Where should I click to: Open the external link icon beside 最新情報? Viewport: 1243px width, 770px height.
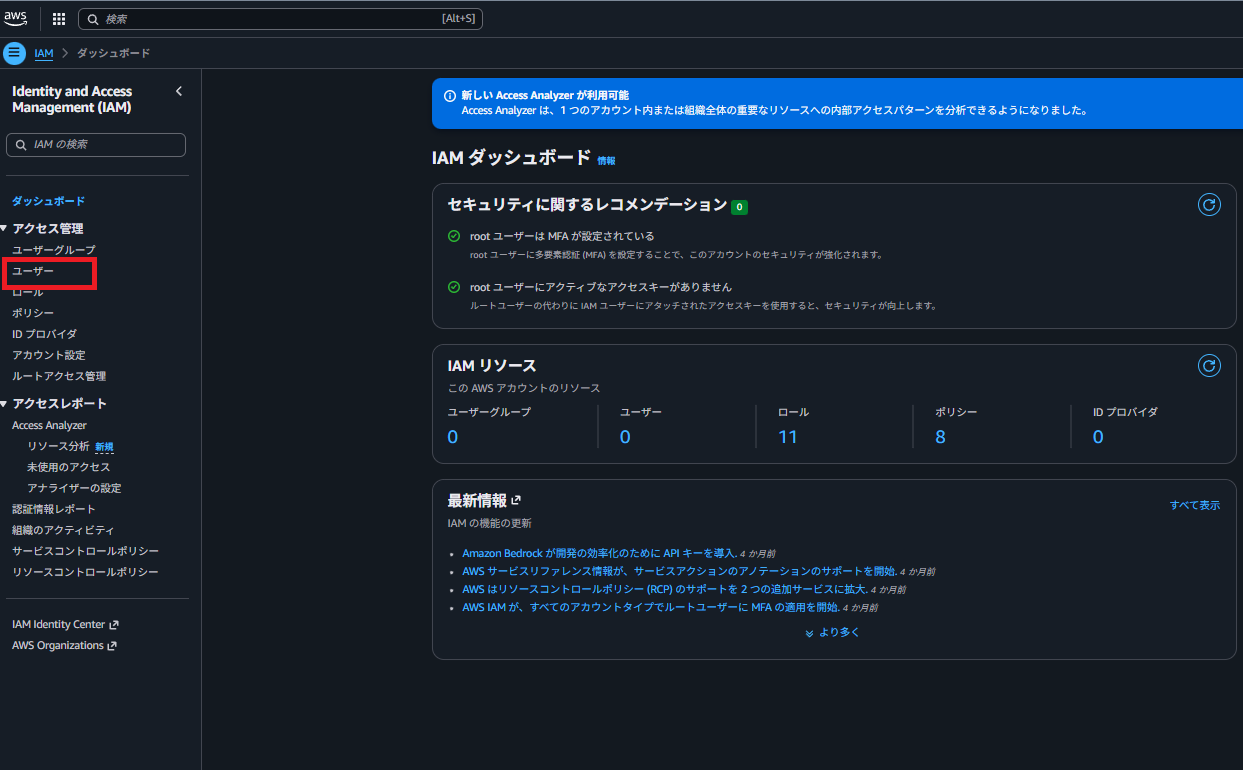516,498
